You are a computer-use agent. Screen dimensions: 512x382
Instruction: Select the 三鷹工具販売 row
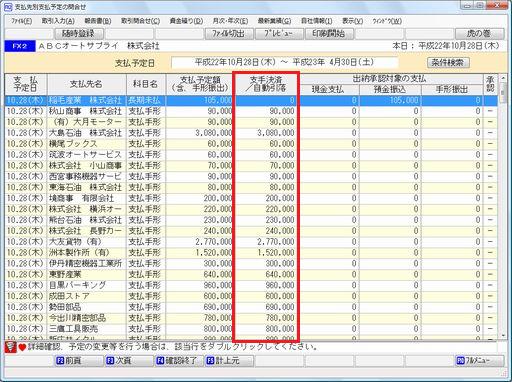[251, 329]
